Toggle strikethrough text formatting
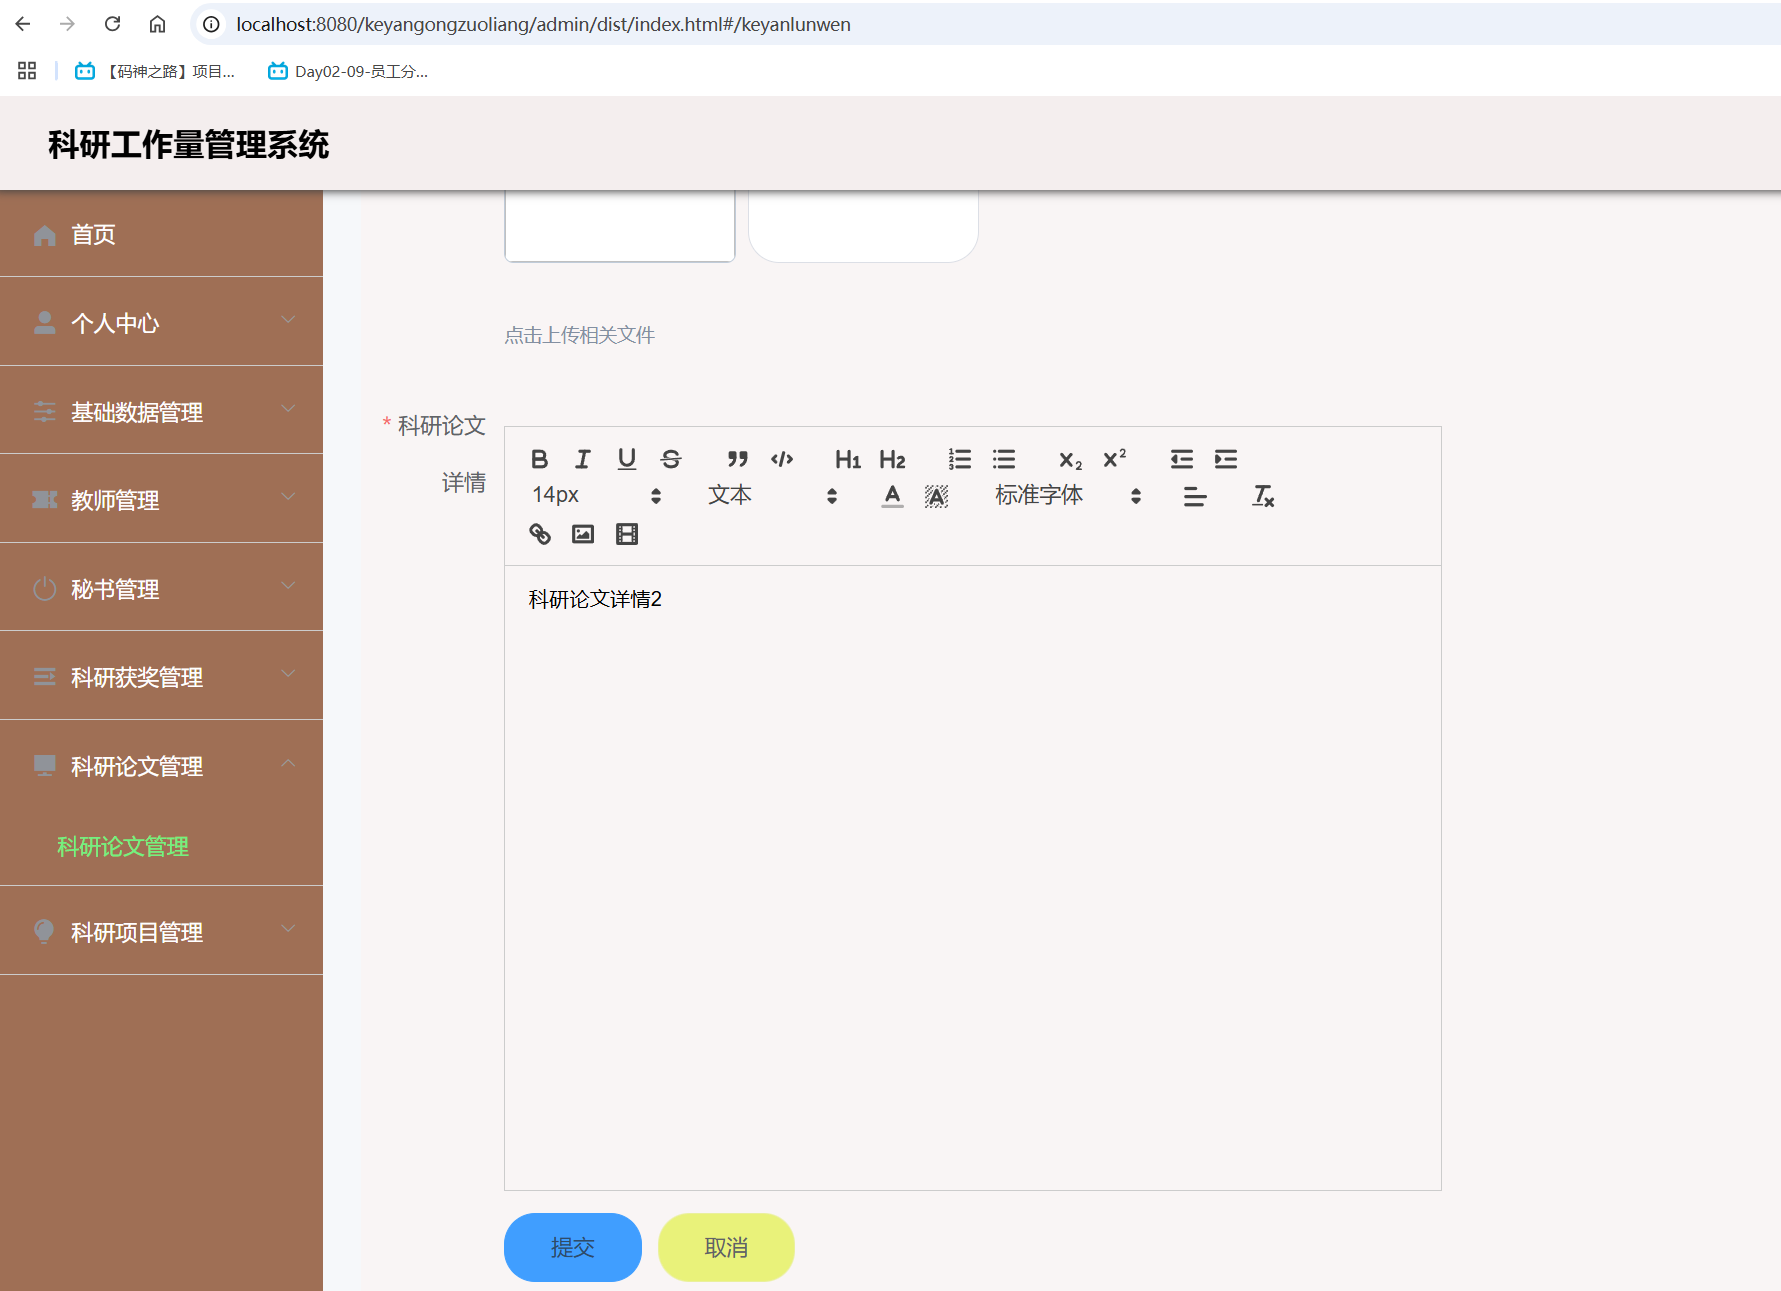Image resolution: width=1781 pixels, height=1291 pixels. [671, 459]
